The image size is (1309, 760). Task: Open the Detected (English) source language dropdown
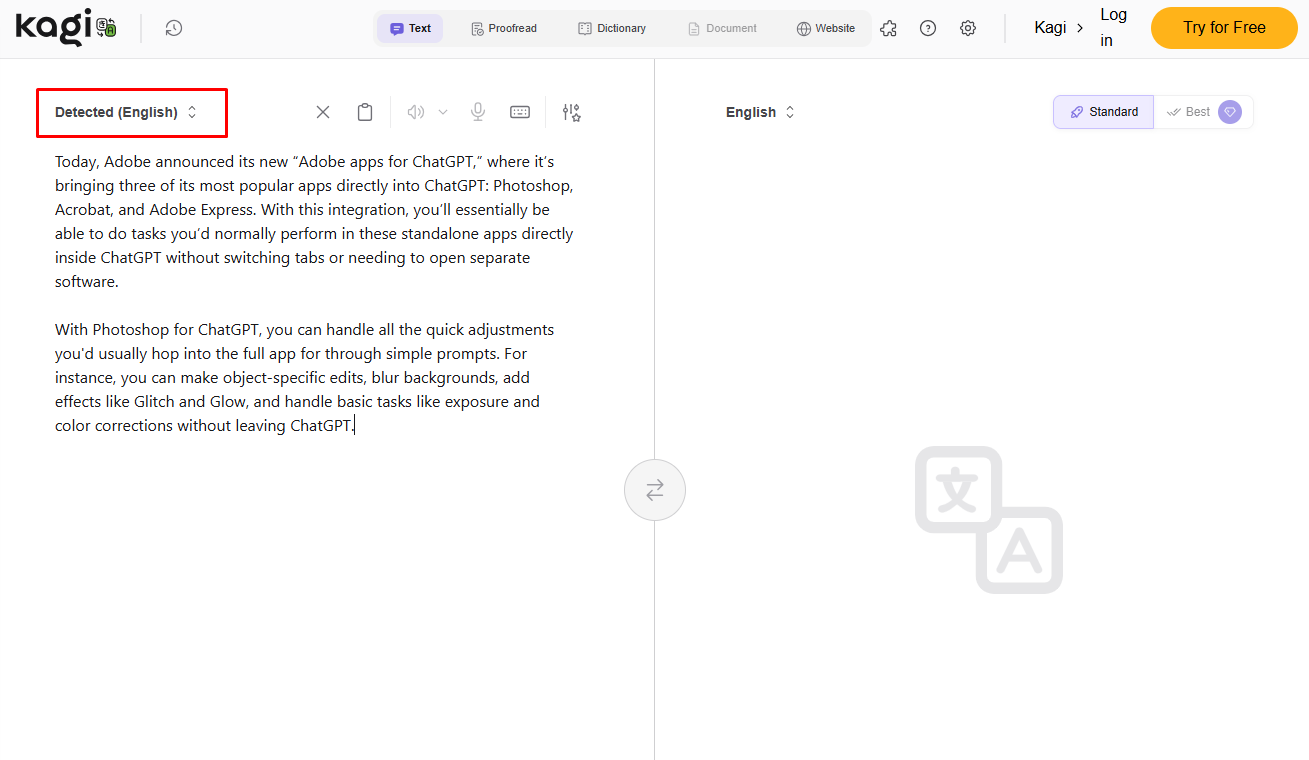[128, 112]
